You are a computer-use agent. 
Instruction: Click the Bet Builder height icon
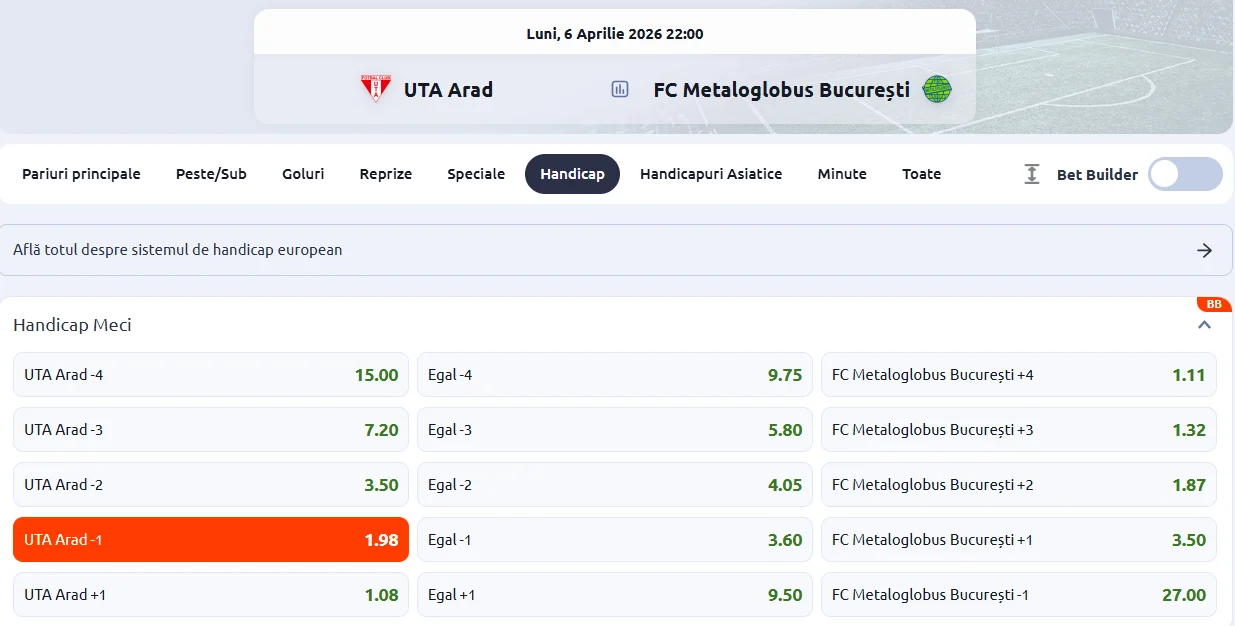pyautogui.click(x=1032, y=174)
